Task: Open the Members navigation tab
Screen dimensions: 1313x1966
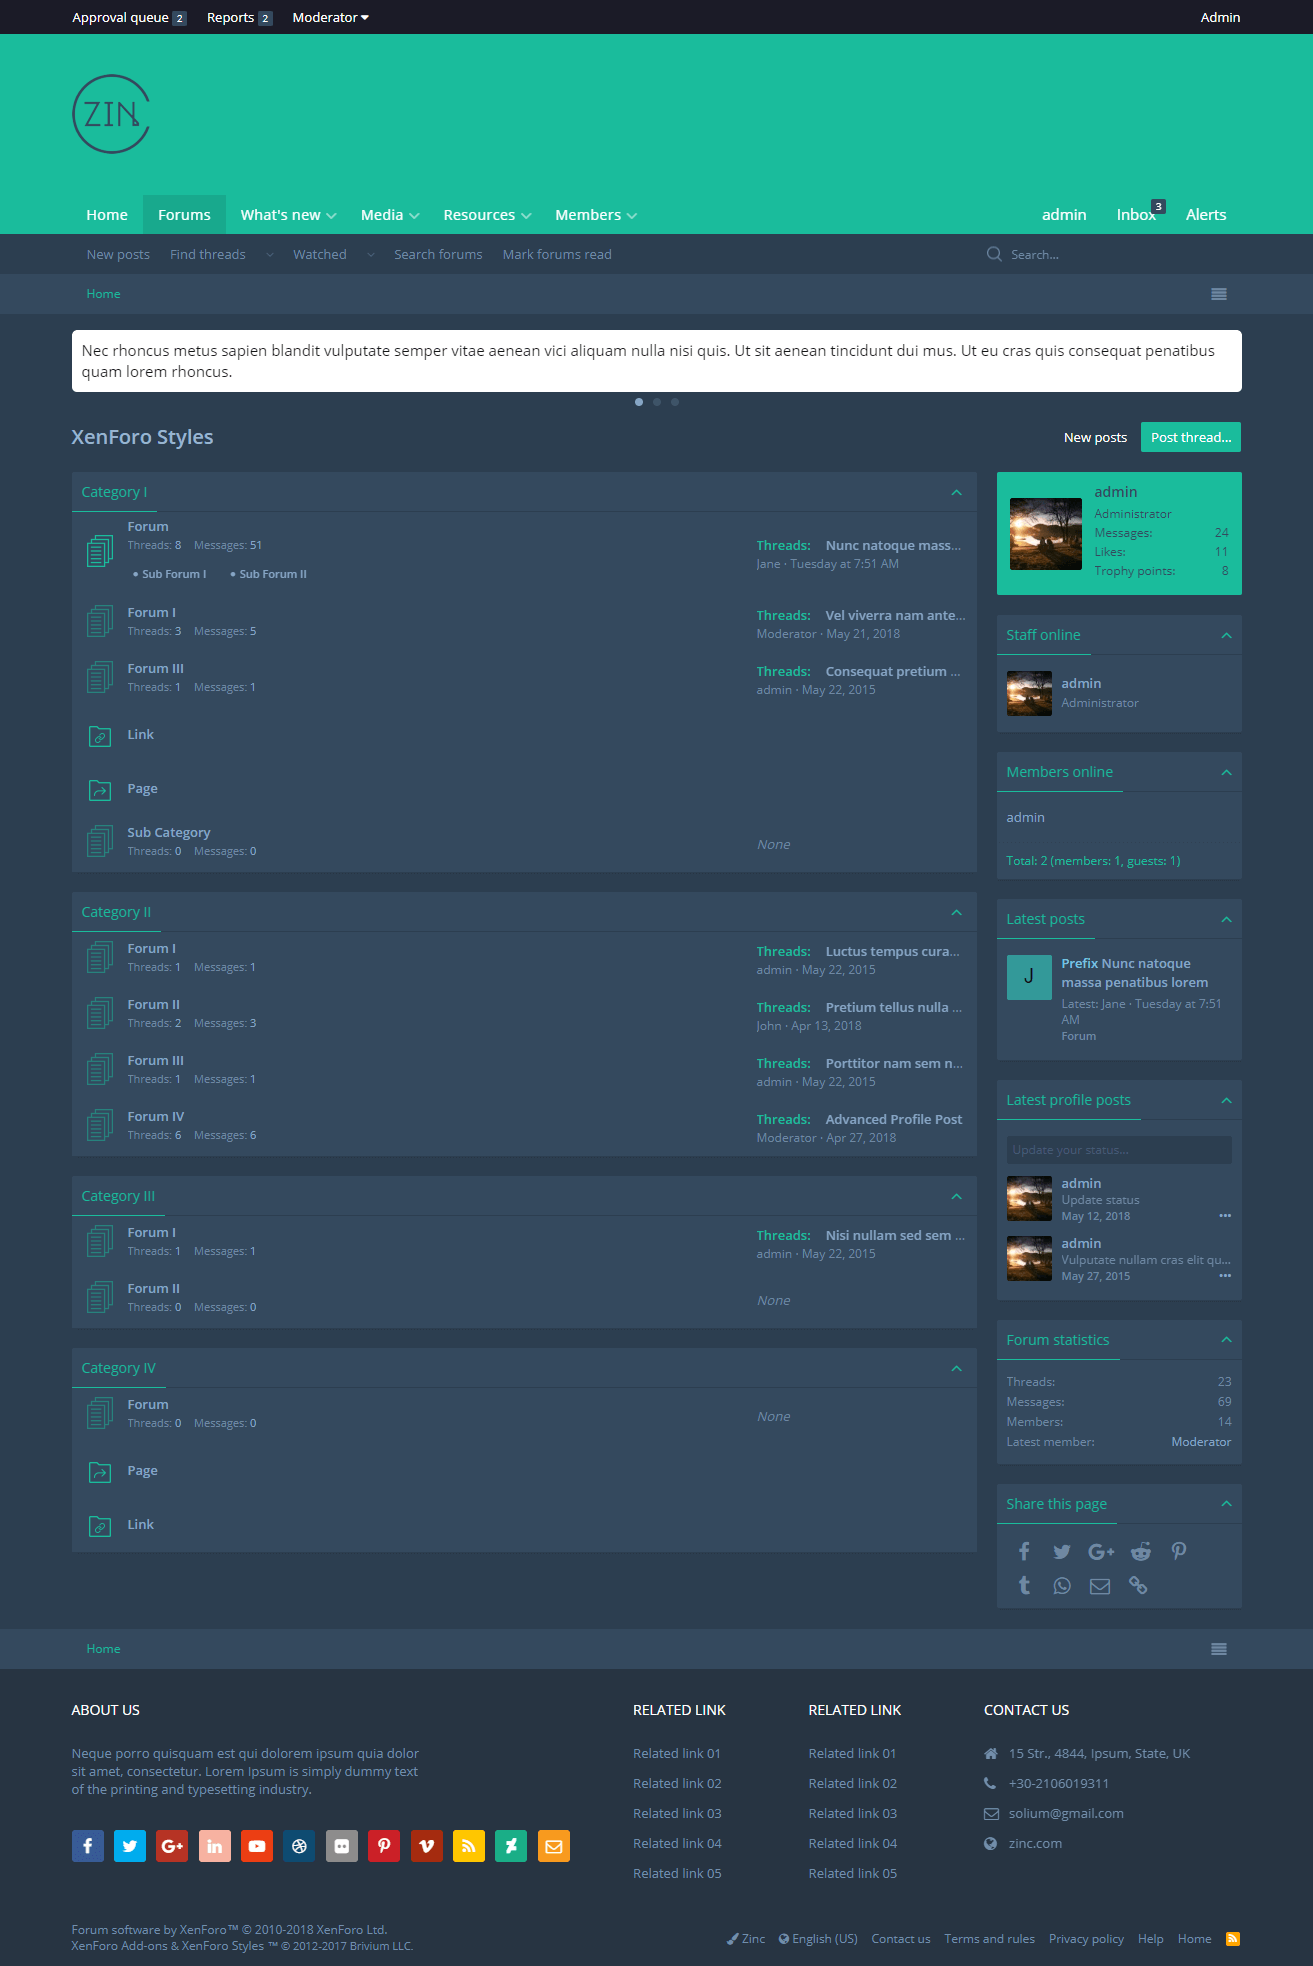Action: click(588, 215)
